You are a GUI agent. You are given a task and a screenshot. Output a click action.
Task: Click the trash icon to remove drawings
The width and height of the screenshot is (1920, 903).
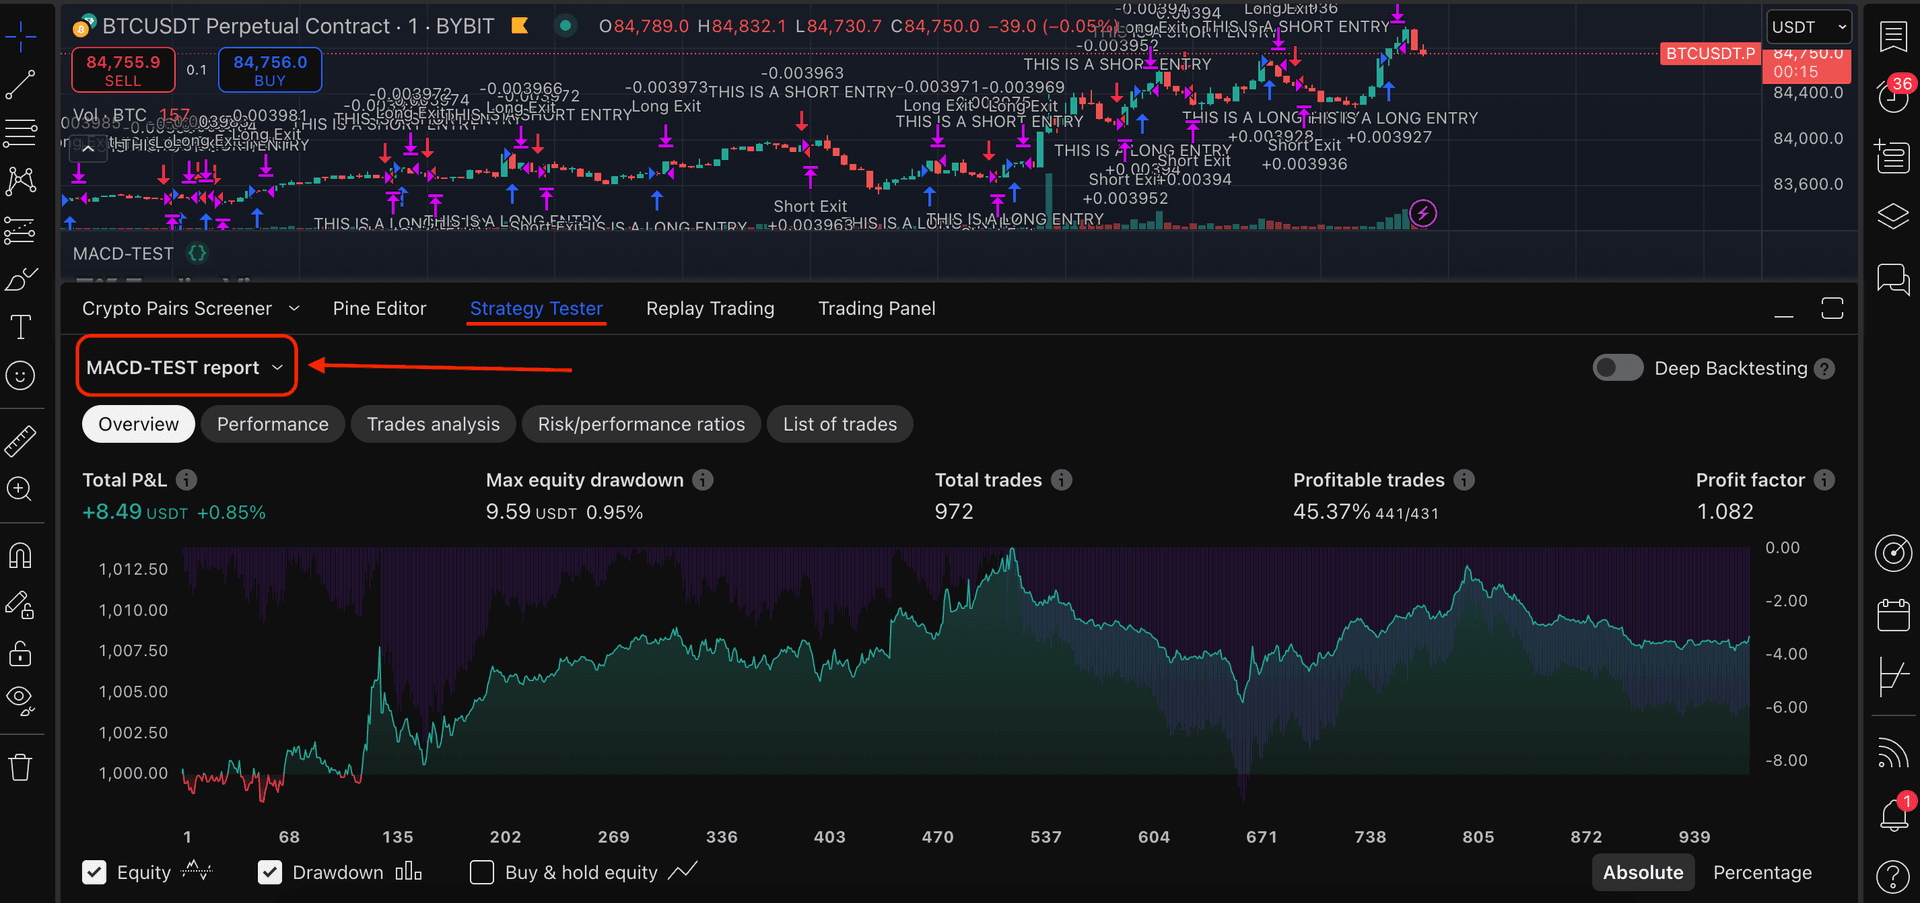(x=21, y=768)
